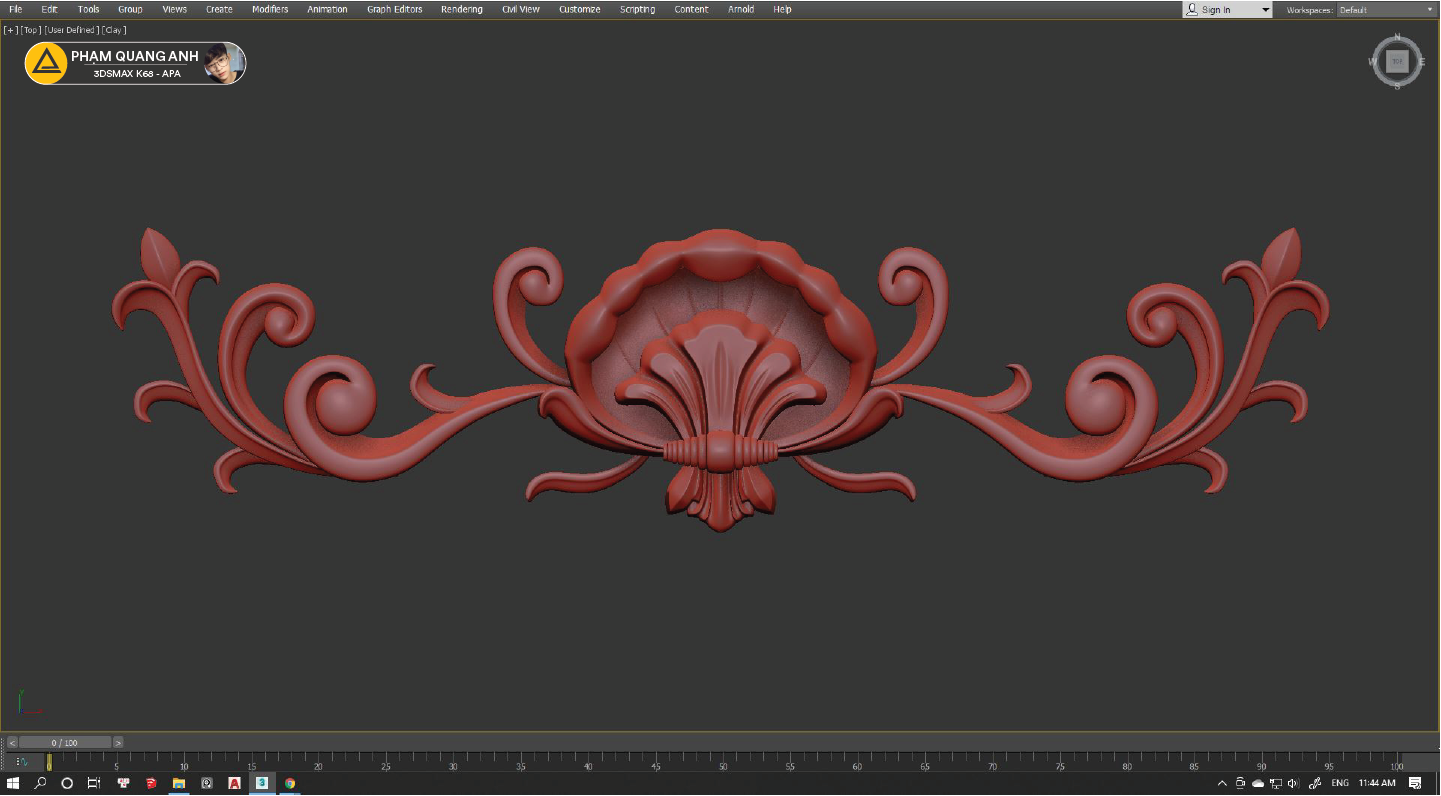
Task: Click the 3ds Max taskbar icon
Action: pos(262,783)
